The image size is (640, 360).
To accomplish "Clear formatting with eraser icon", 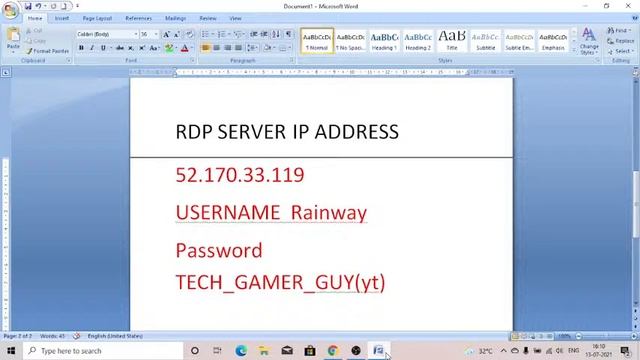I will tap(190, 34).
